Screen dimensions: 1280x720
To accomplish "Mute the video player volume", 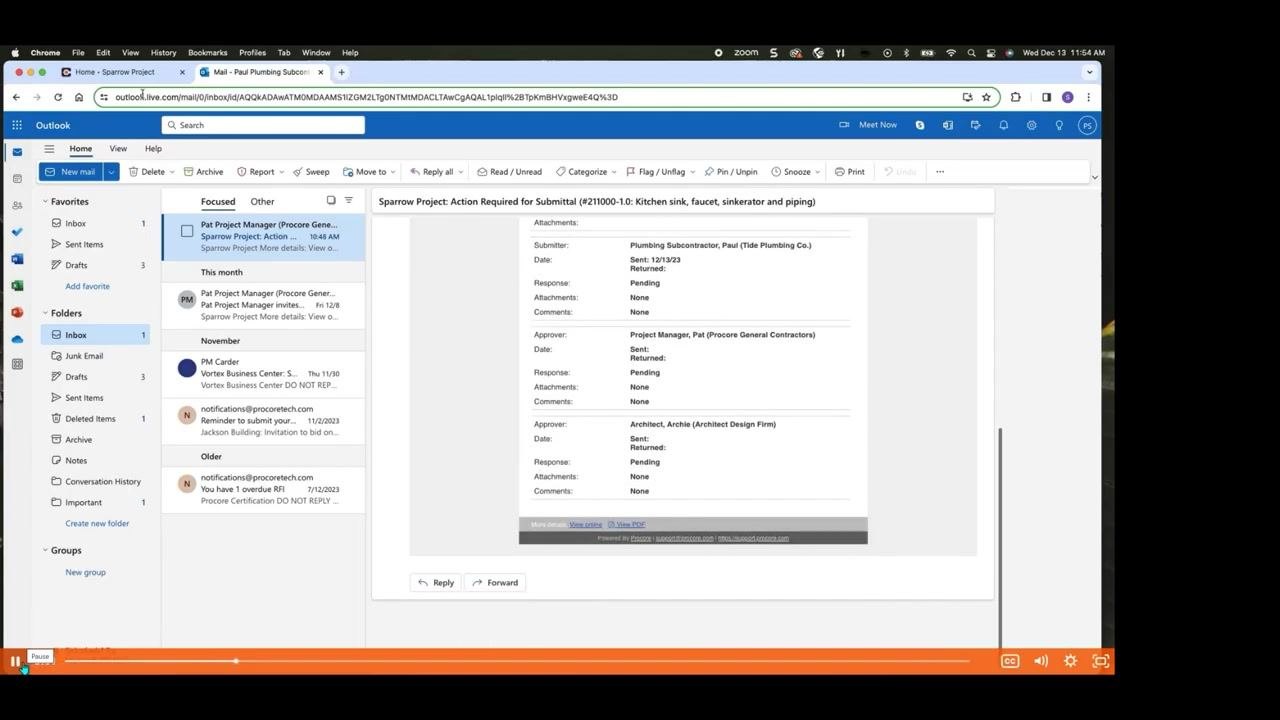I will tap(1041, 661).
